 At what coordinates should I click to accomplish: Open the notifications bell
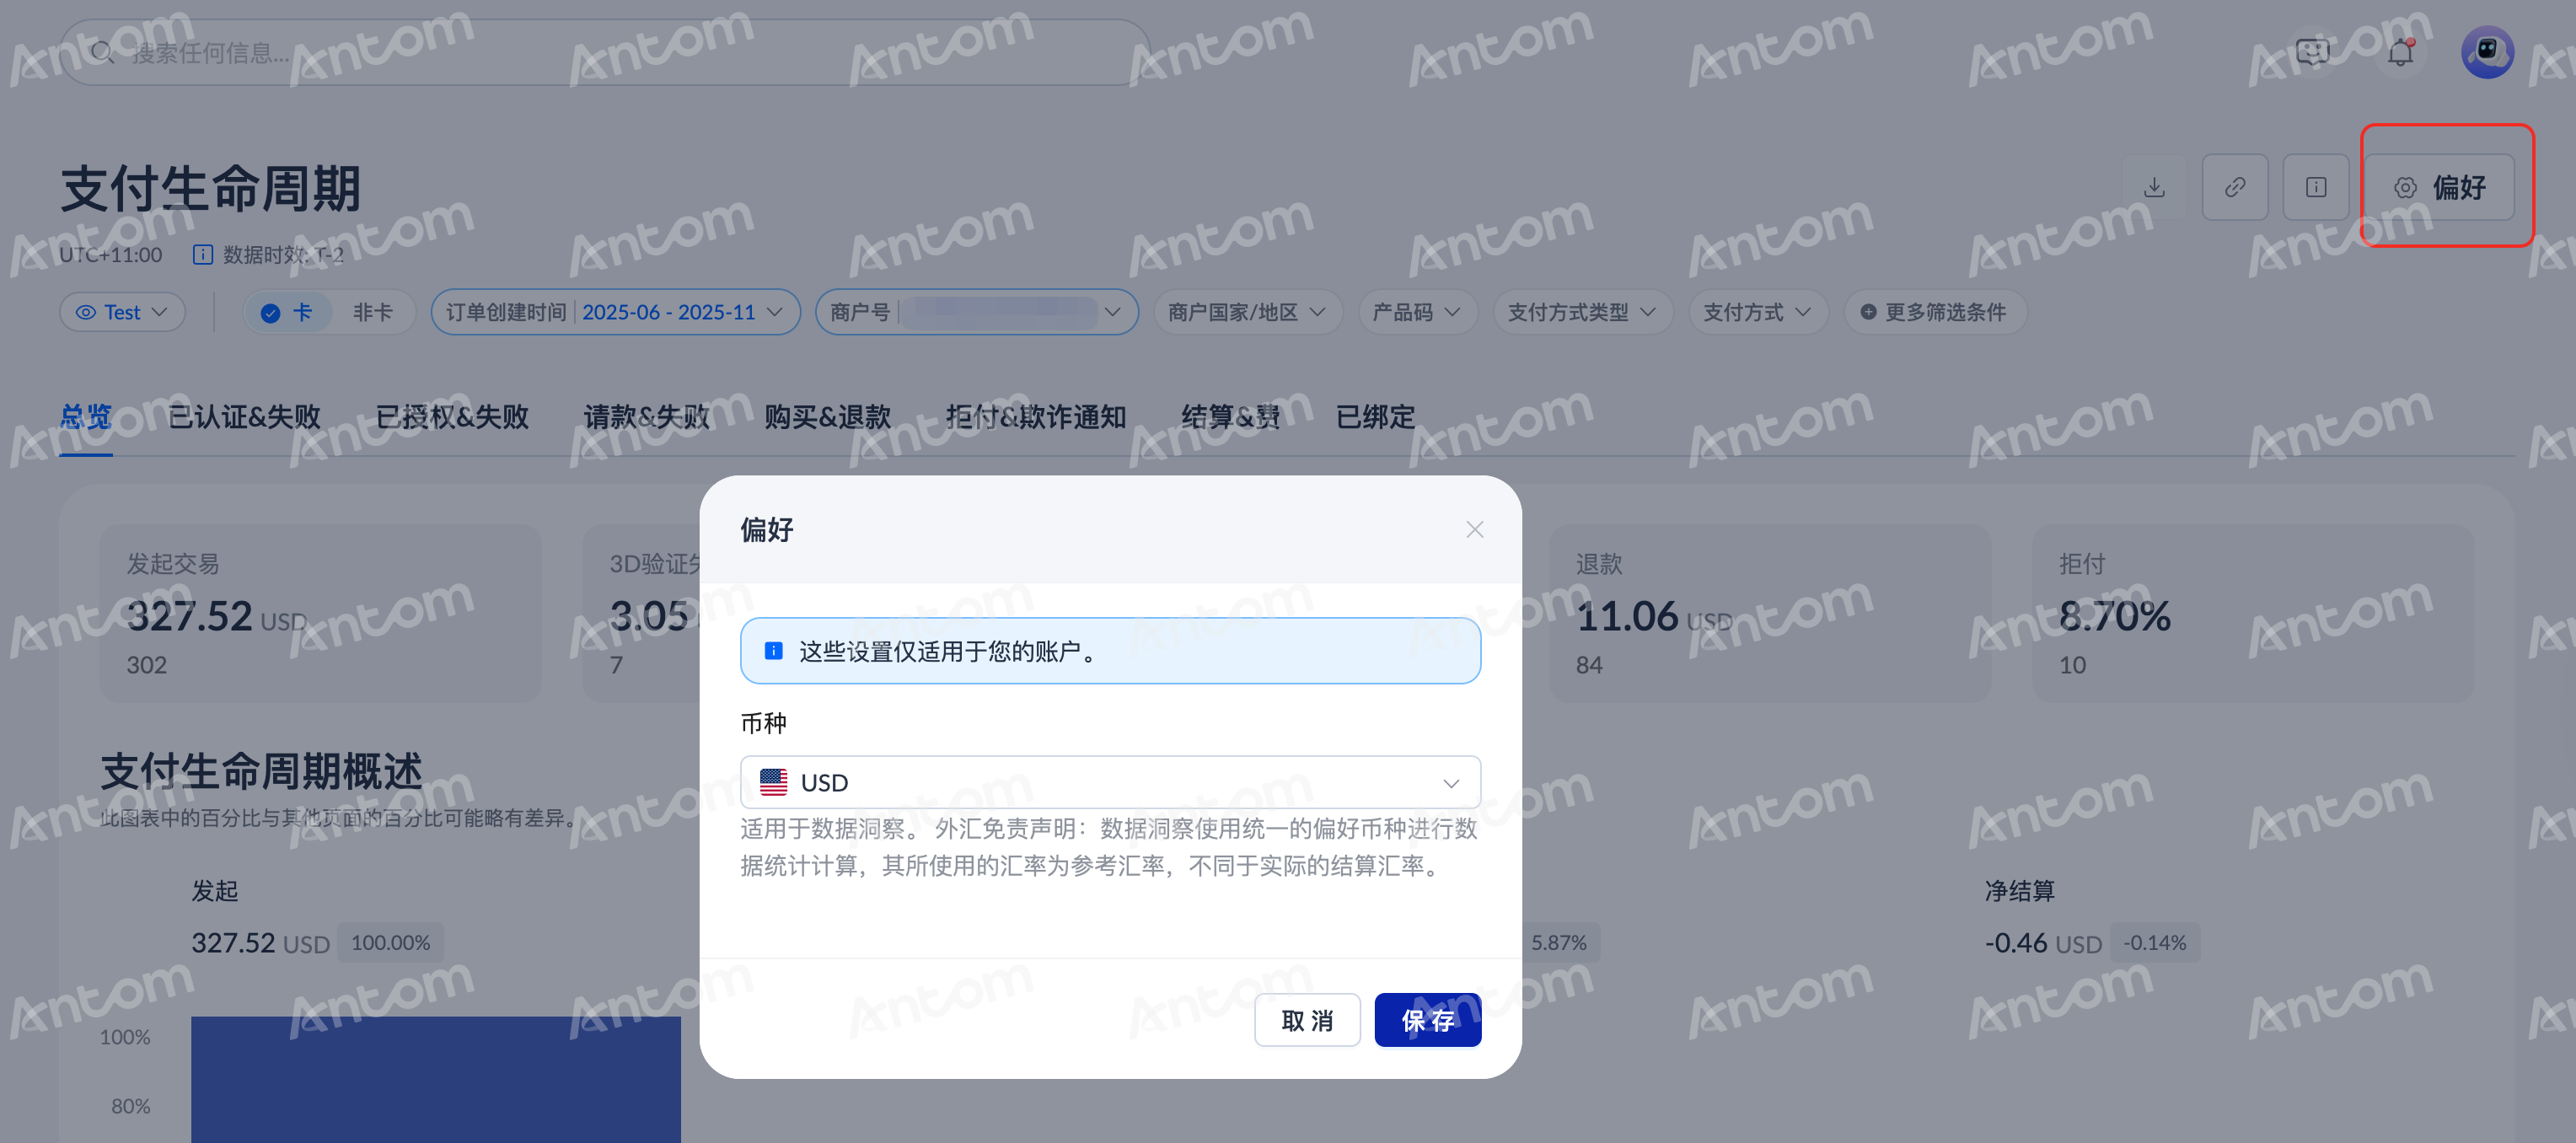click(x=2400, y=52)
